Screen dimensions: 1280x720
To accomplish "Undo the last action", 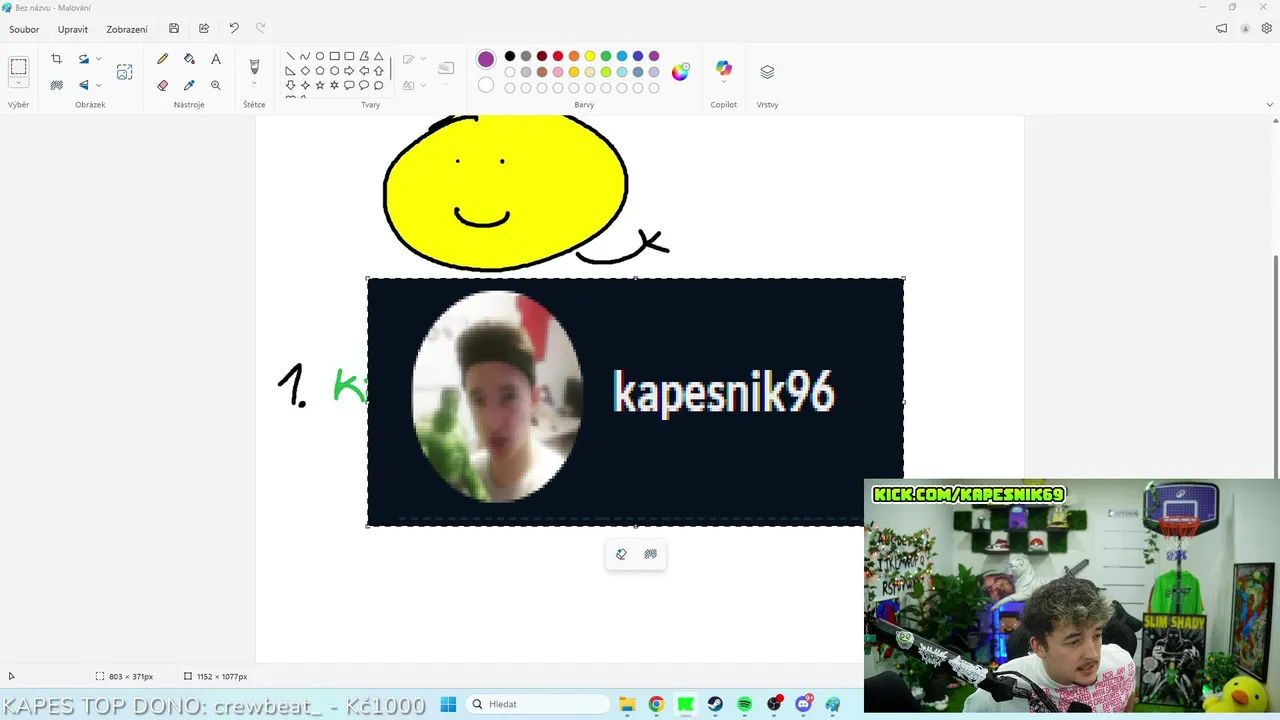I will tap(234, 29).
